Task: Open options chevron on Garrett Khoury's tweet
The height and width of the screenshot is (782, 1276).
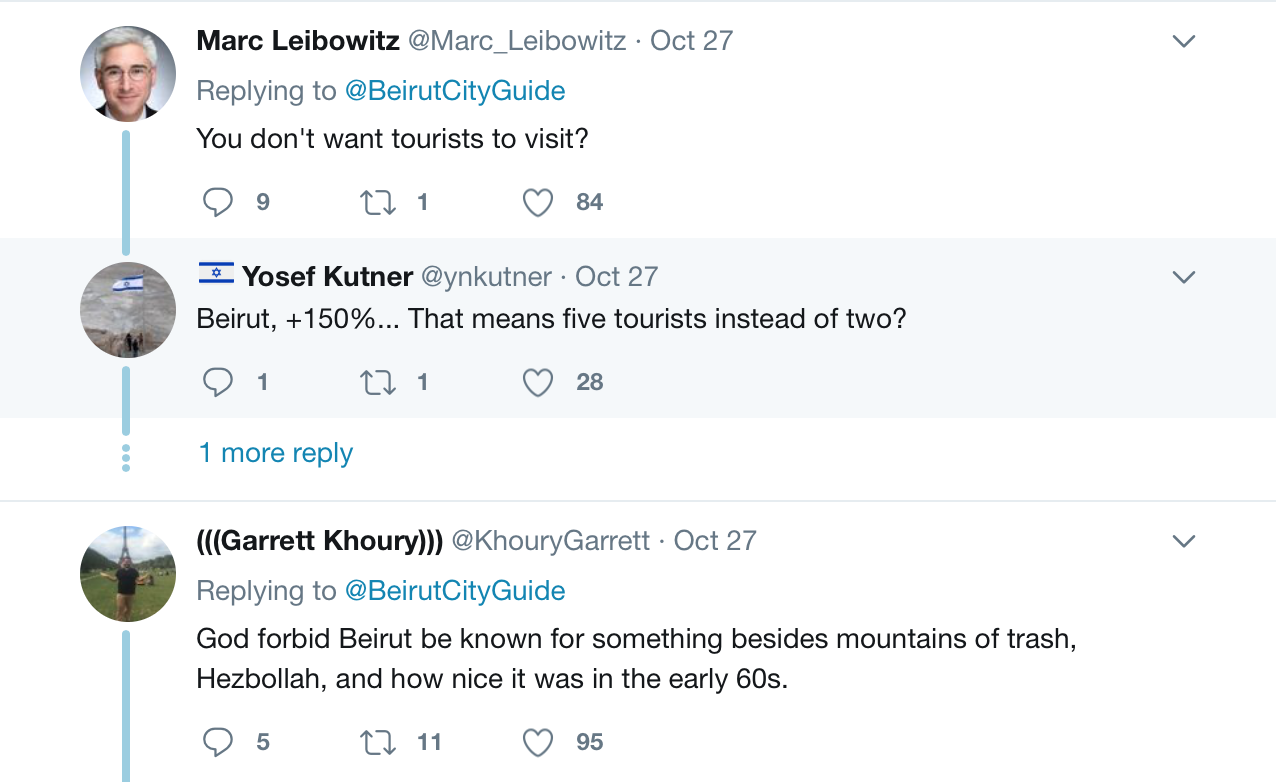Action: [1184, 541]
